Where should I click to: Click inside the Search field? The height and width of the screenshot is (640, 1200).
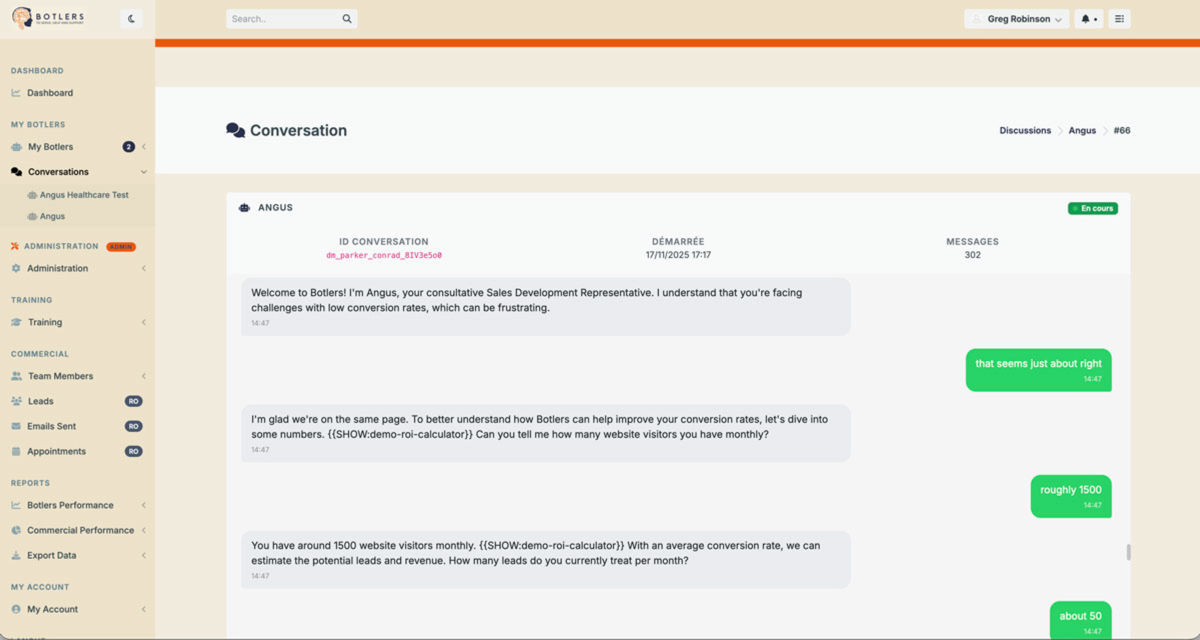pos(285,18)
